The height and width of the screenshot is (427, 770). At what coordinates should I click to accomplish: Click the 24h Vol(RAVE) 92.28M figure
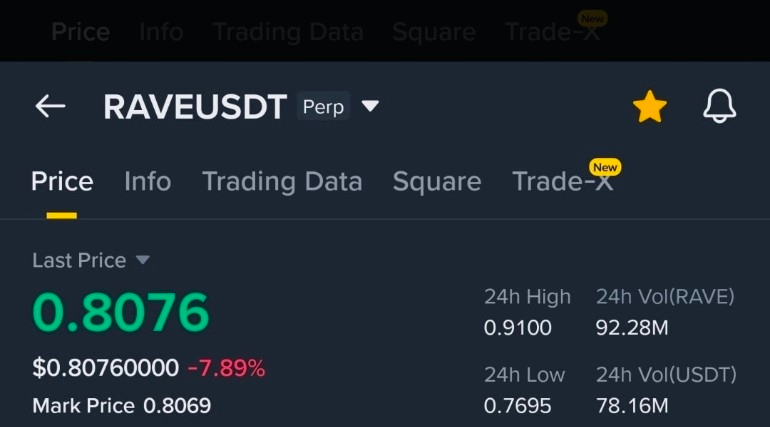click(632, 328)
